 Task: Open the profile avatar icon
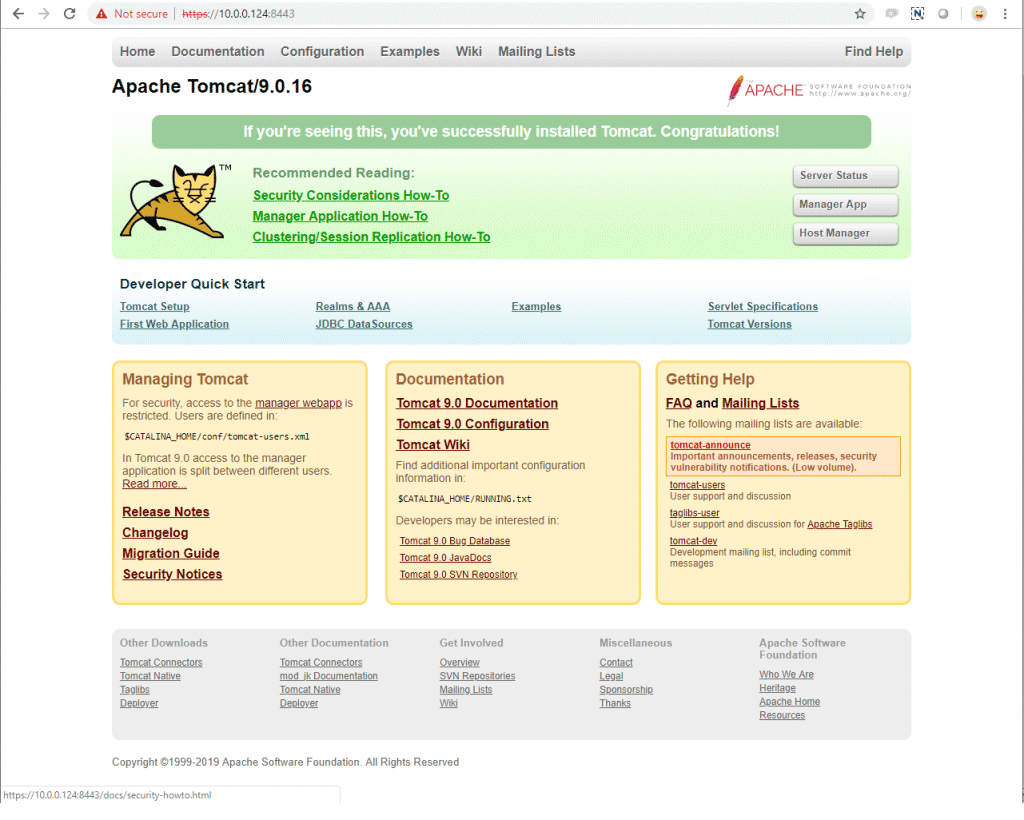click(979, 14)
